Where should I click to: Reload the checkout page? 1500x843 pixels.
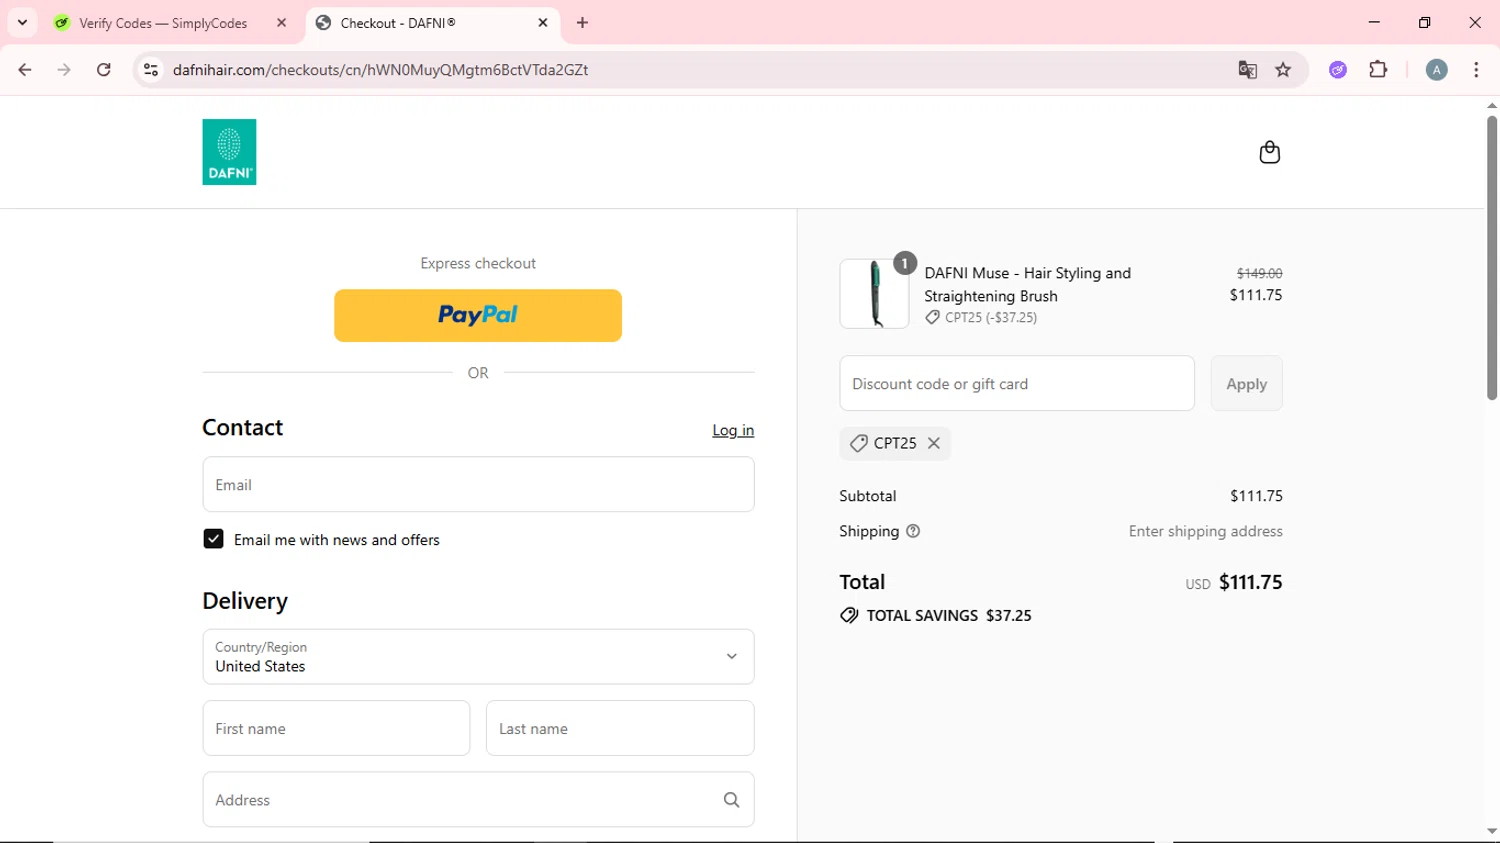tap(104, 70)
